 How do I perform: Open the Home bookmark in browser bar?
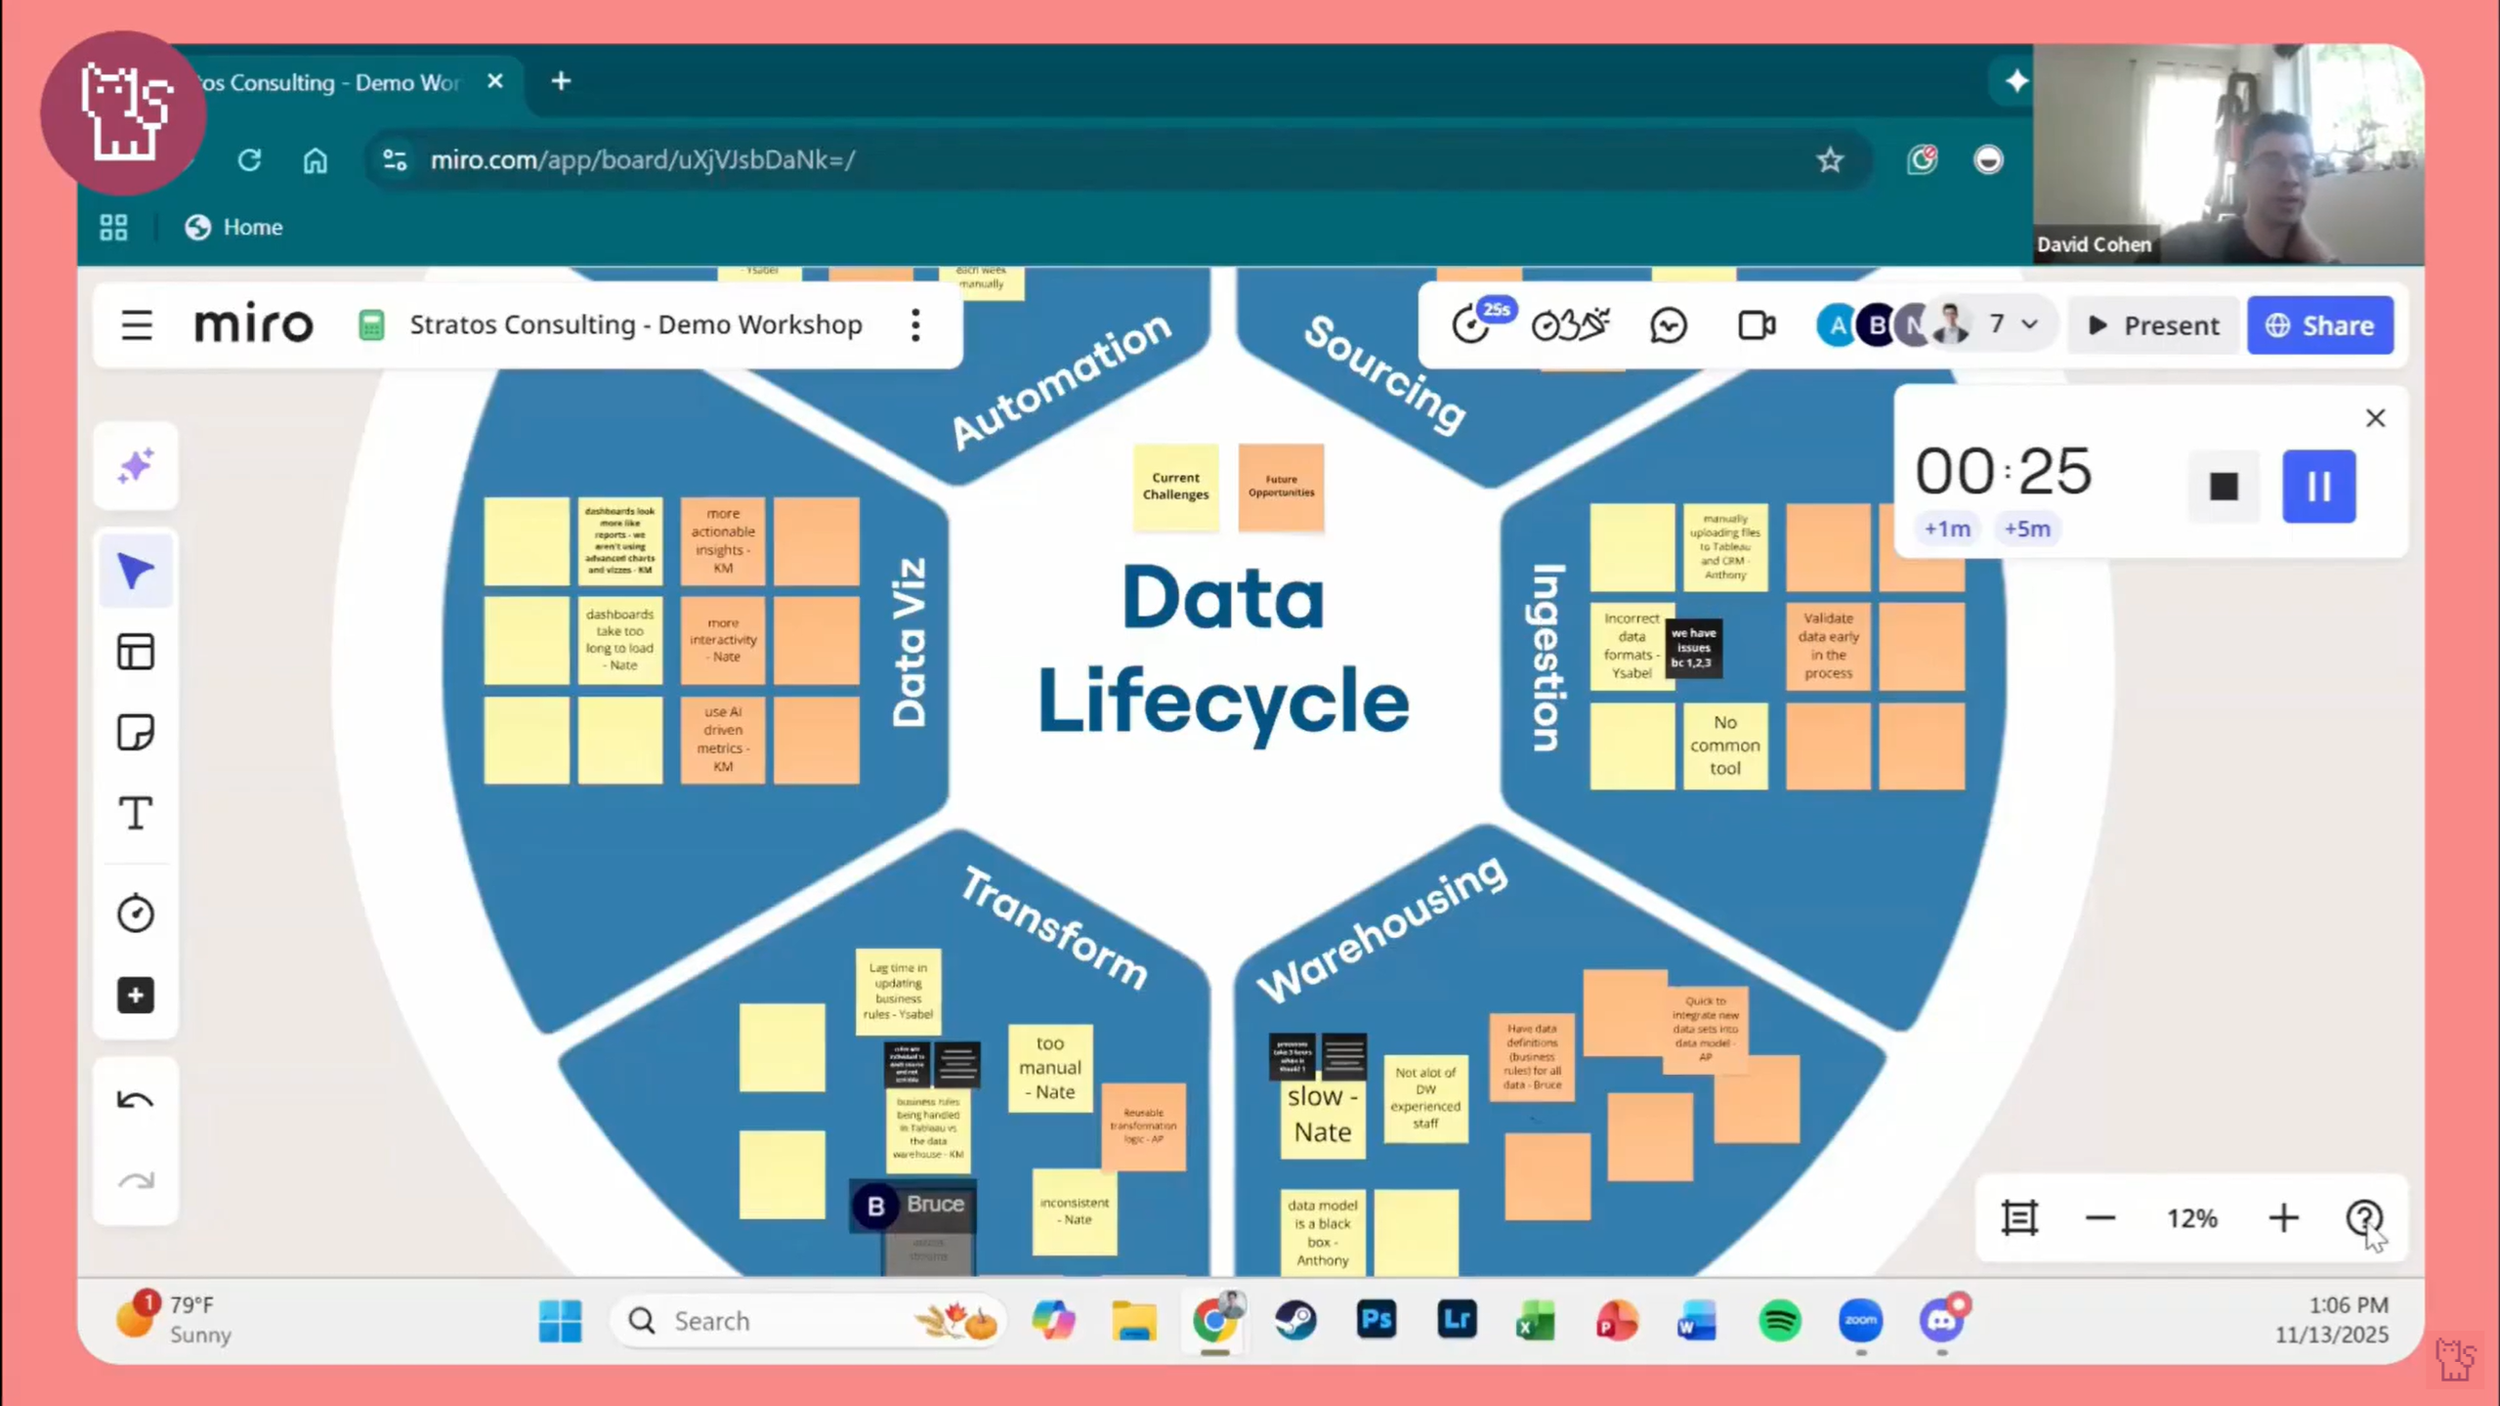[x=234, y=227]
